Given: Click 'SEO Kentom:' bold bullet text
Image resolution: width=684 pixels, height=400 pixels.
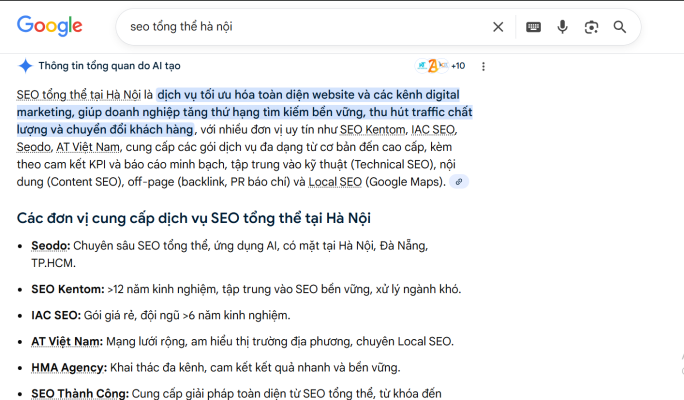Looking at the screenshot, I should pos(68,289).
